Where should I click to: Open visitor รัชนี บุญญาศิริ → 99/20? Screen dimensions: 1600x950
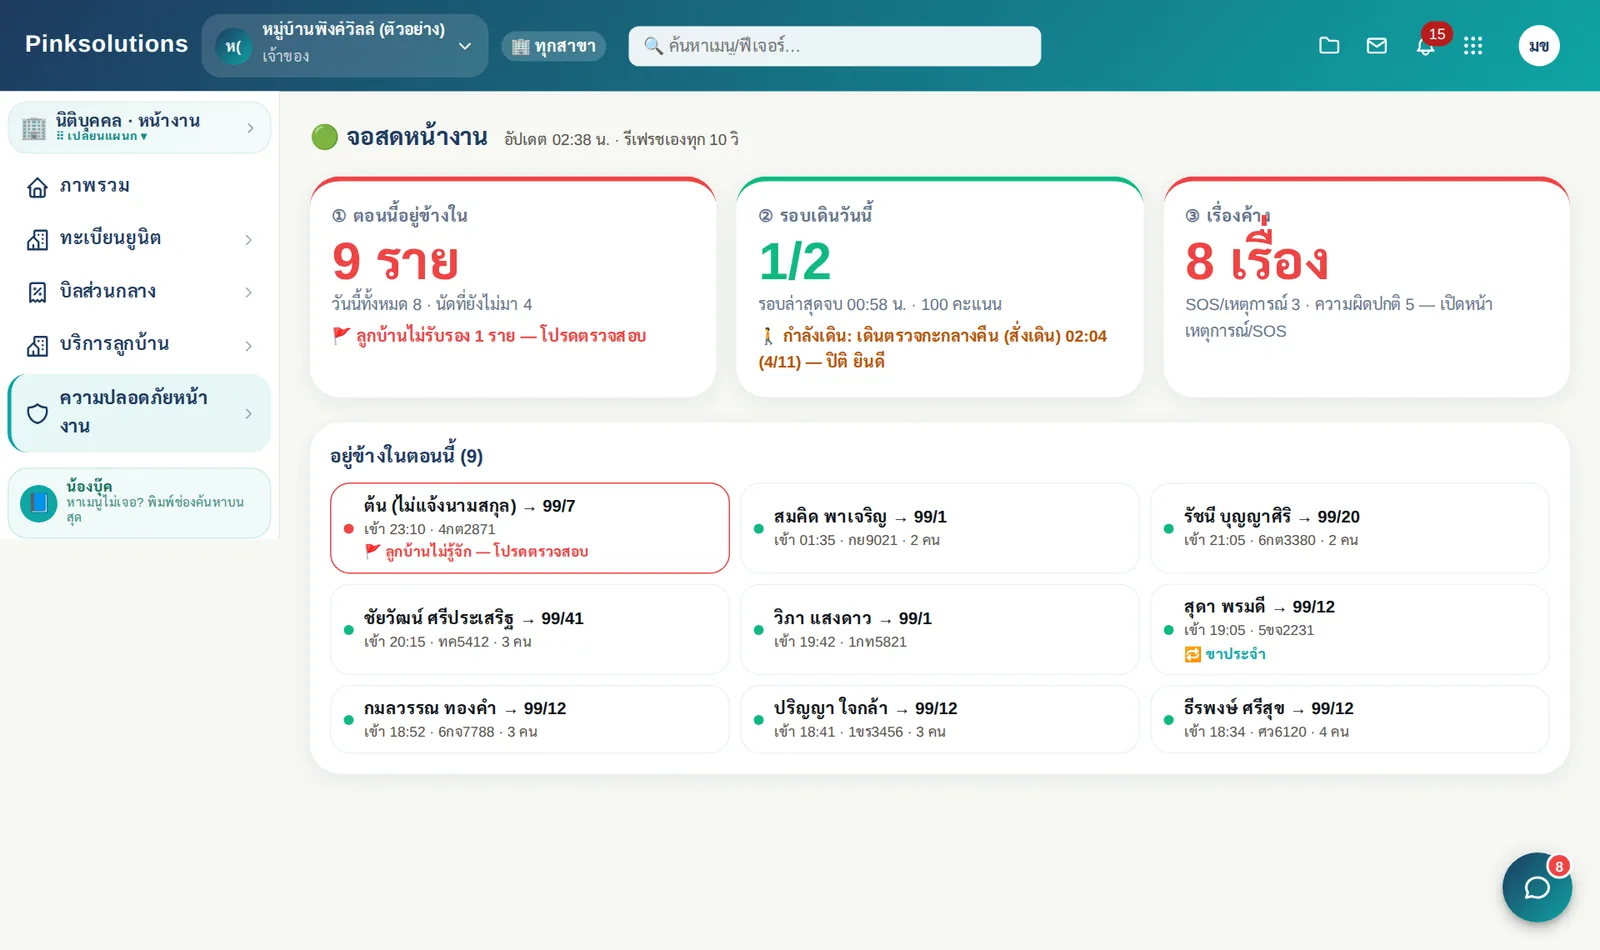click(1350, 528)
